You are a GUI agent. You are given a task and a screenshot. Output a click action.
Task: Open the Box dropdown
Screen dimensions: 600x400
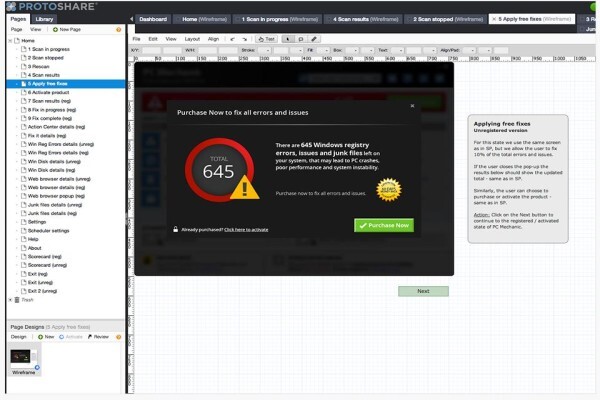click(x=352, y=50)
